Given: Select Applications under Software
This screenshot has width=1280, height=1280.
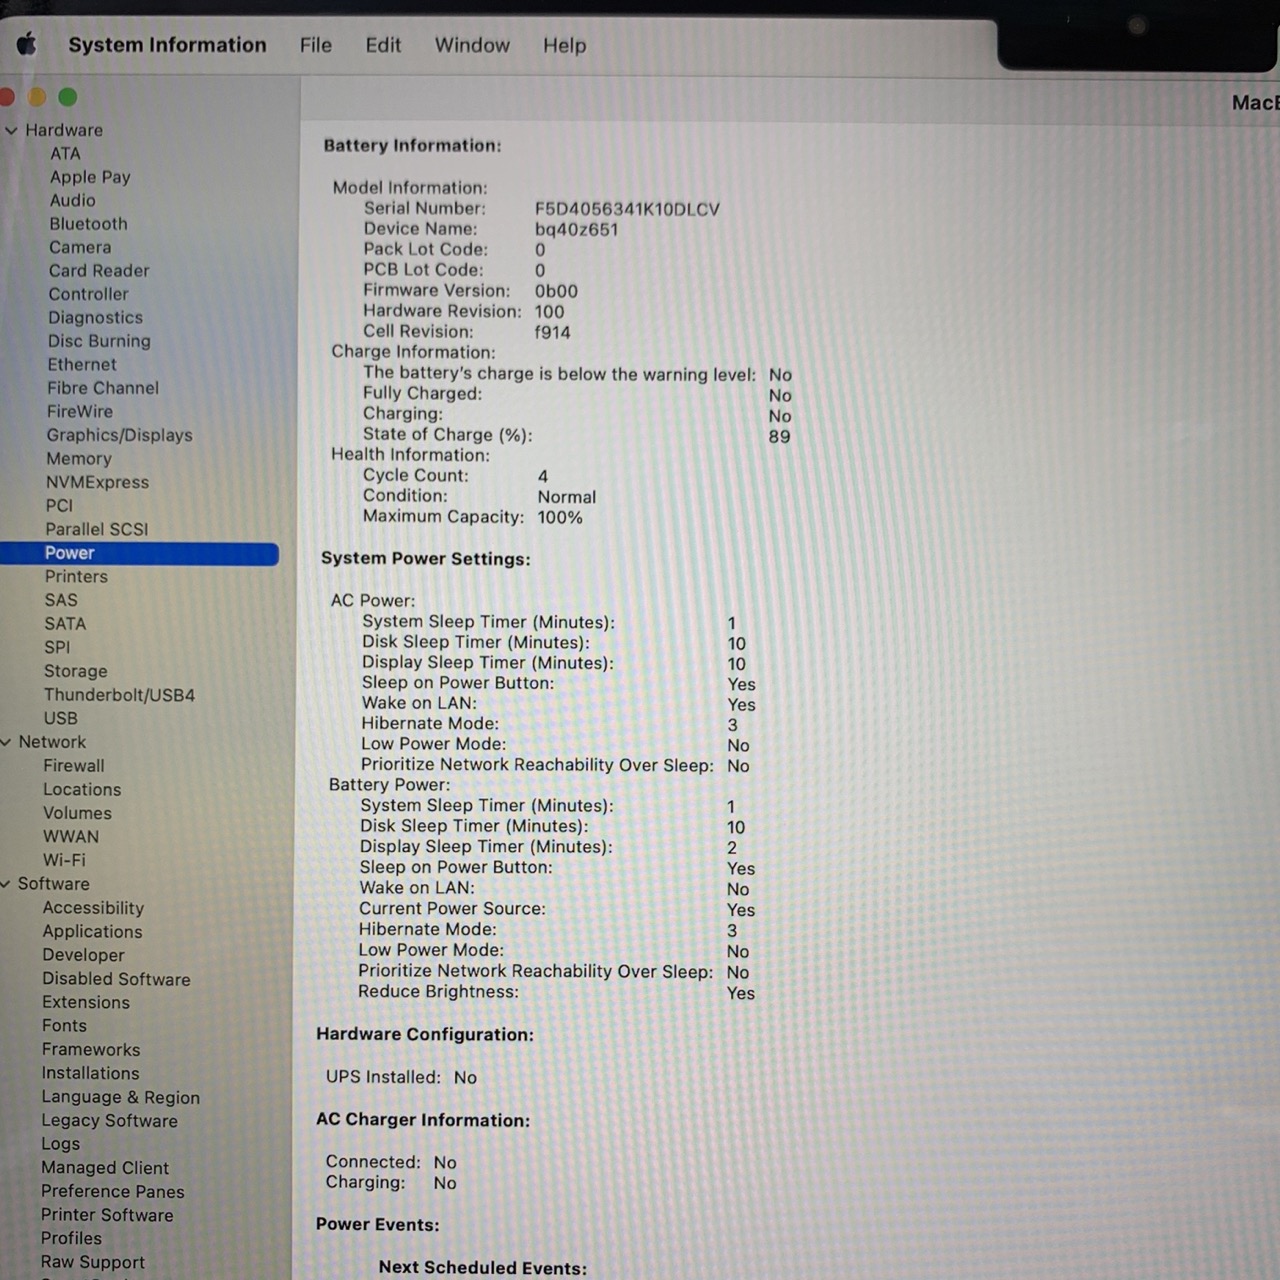Looking at the screenshot, I should [x=92, y=932].
